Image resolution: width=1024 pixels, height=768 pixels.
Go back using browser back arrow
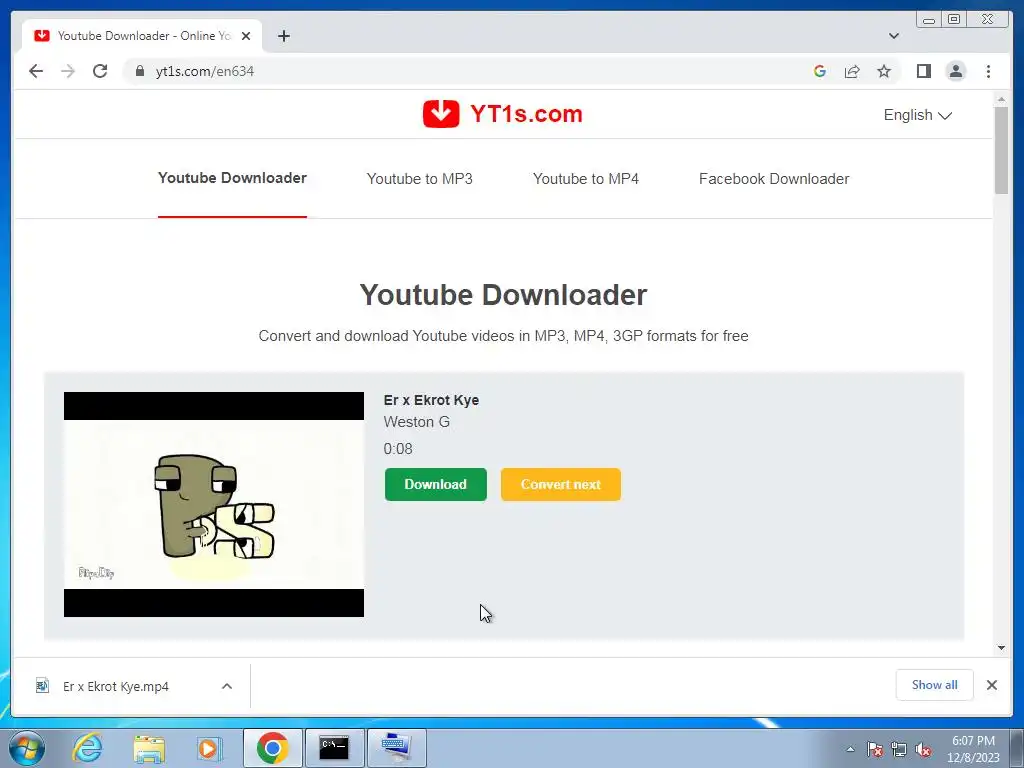pyautogui.click(x=36, y=71)
